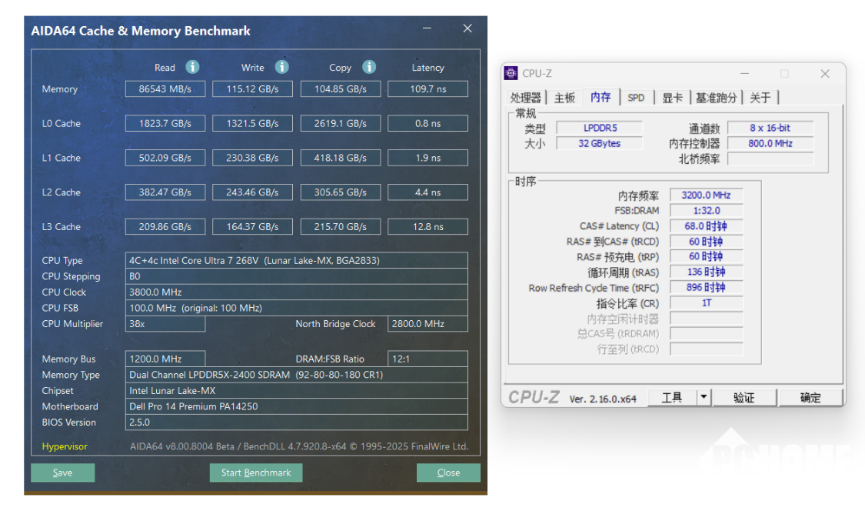This screenshot has height=511, width=865.
Task: Select the SPD tab
Action: (x=636, y=97)
